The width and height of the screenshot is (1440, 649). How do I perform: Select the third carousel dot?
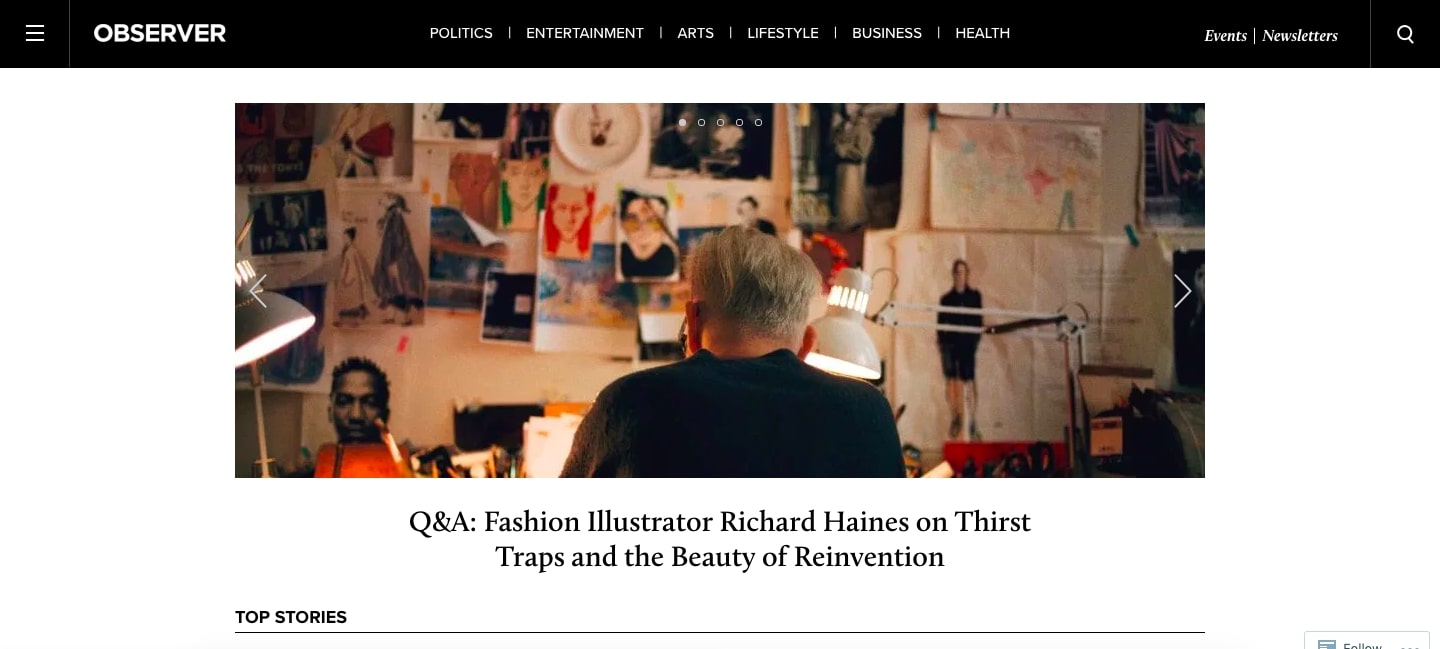(x=720, y=122)
